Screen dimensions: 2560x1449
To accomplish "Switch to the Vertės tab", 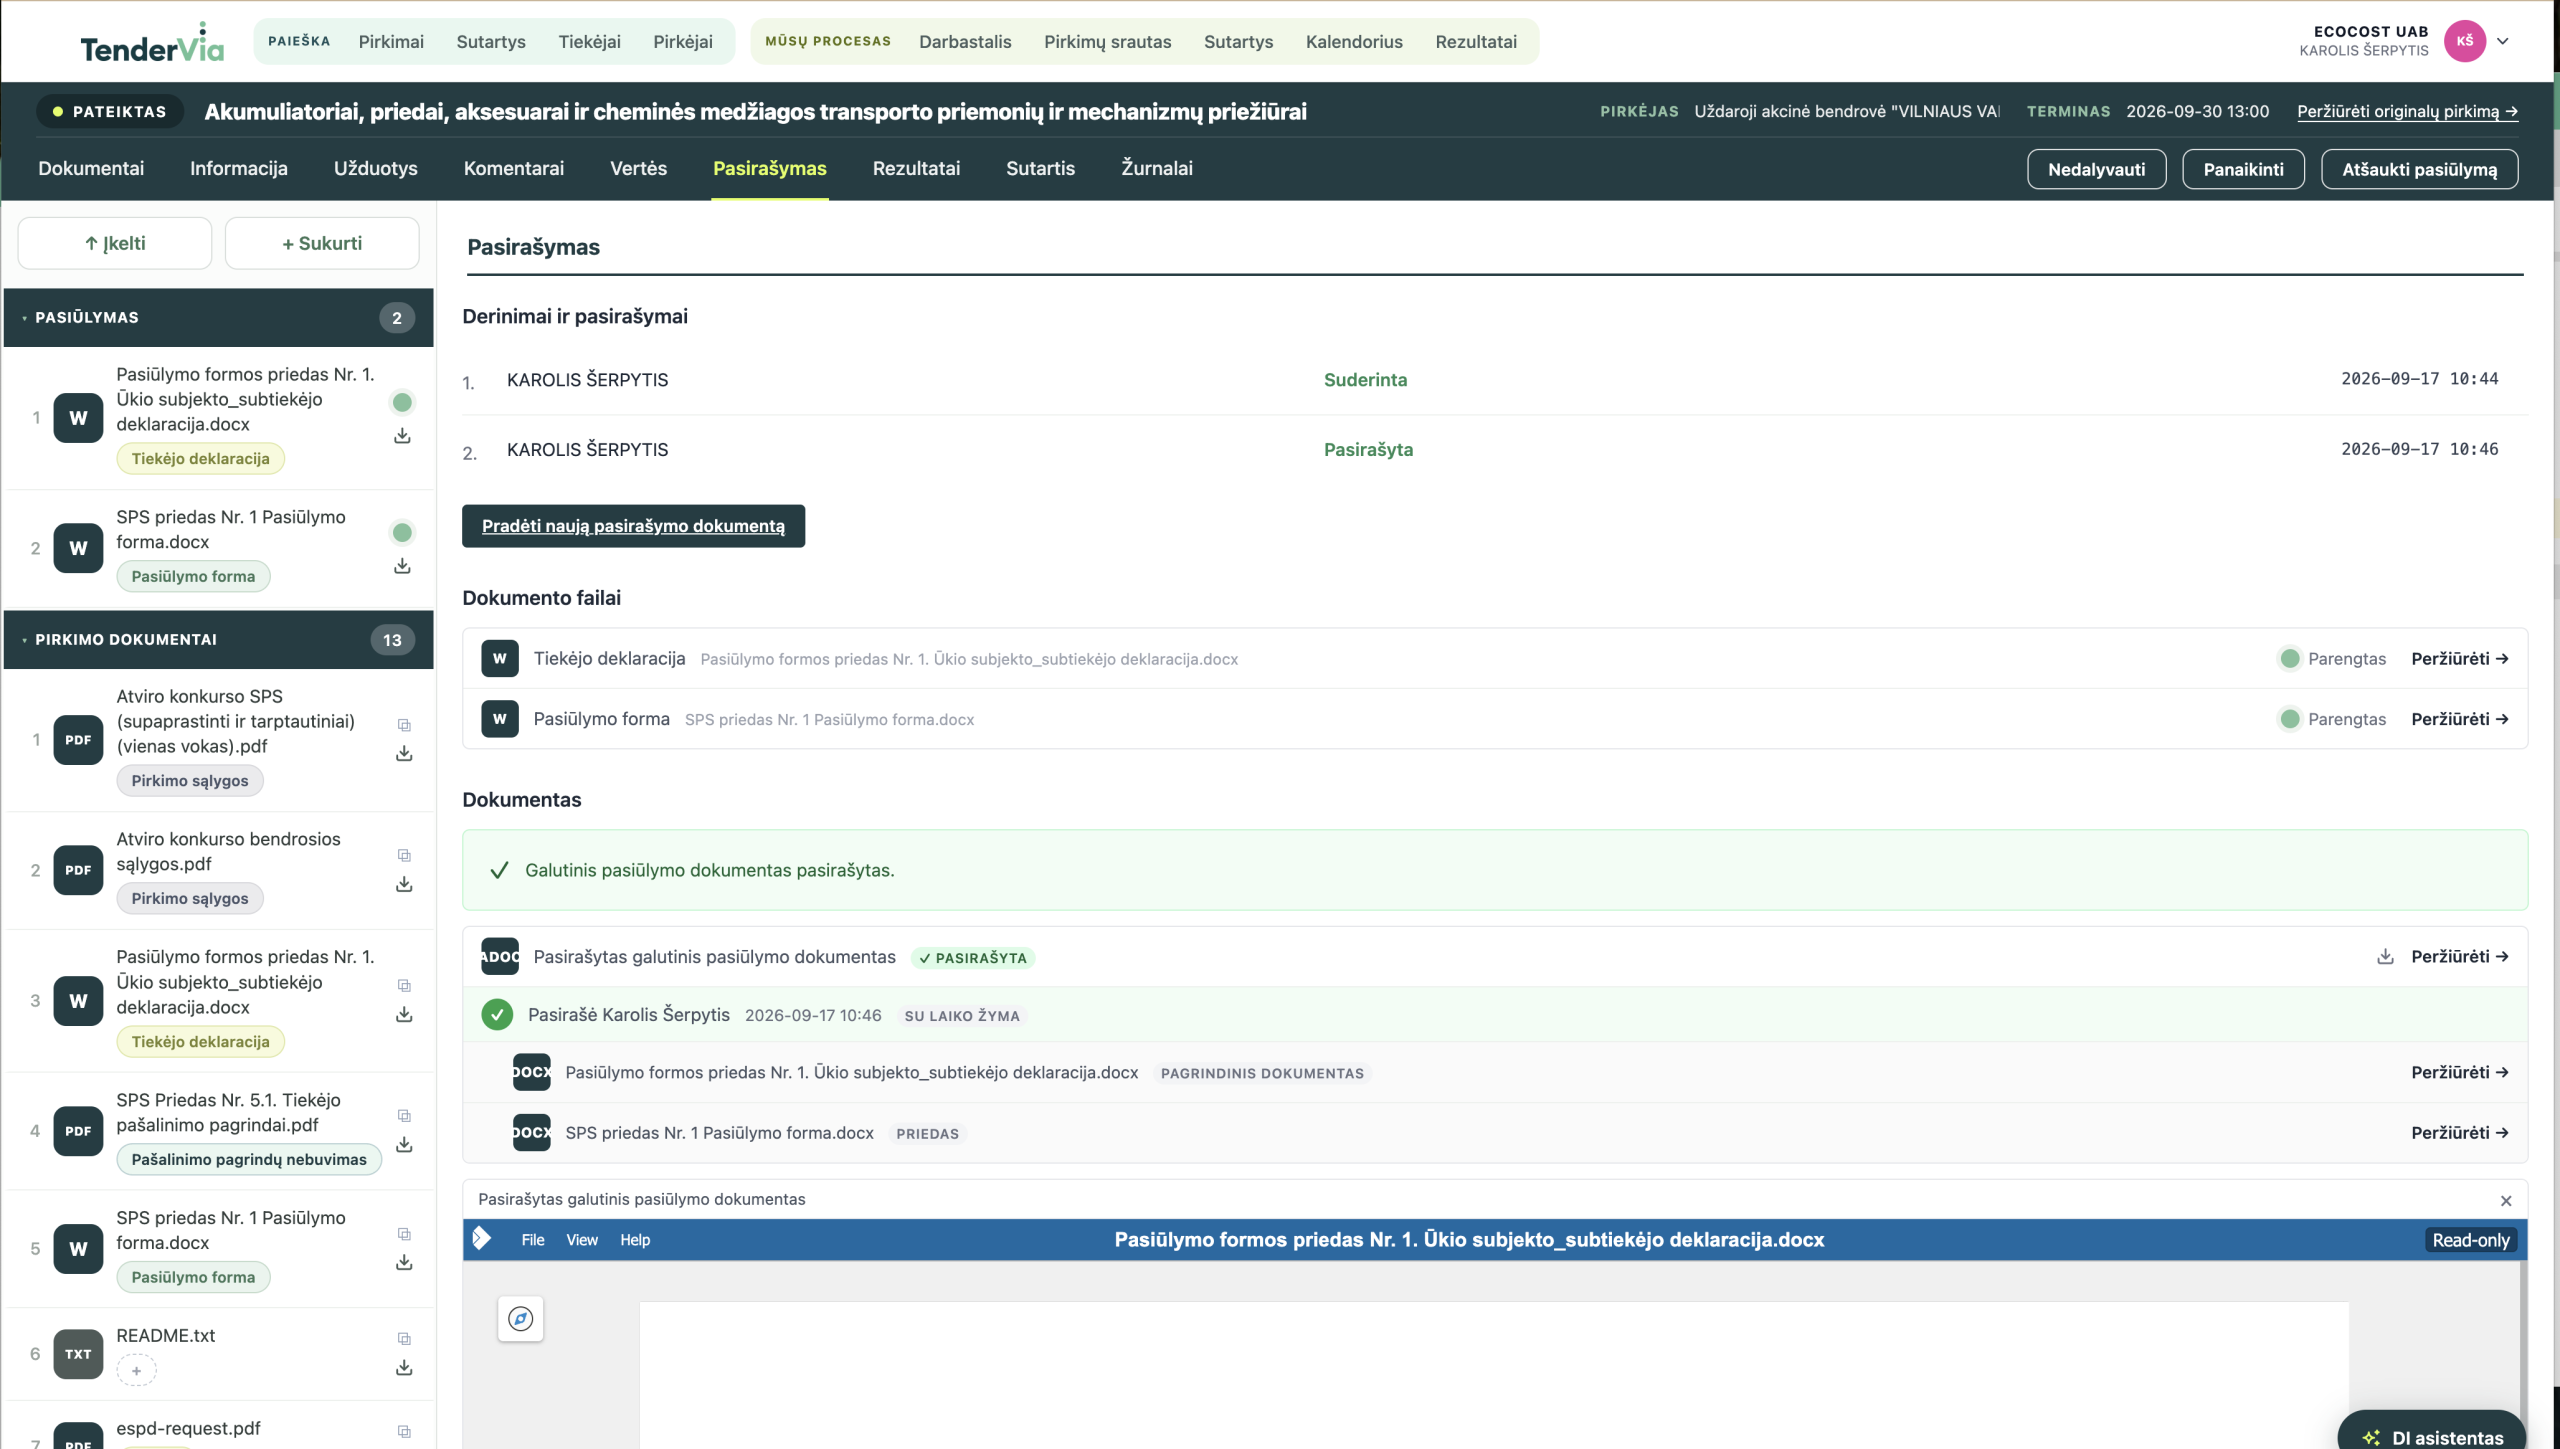I will tap(638, 168).
